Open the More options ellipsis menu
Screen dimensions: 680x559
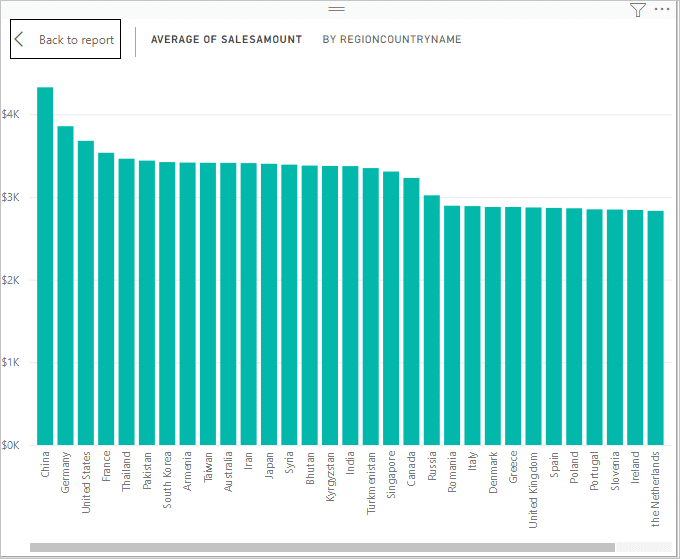click(661, 10)
